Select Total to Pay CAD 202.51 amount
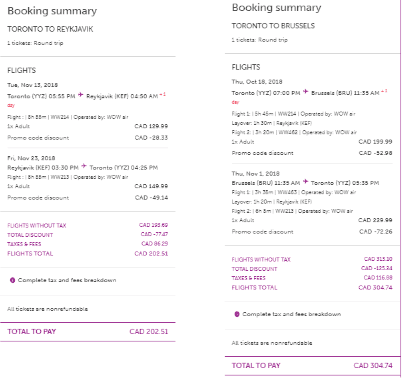 [149, 332]
